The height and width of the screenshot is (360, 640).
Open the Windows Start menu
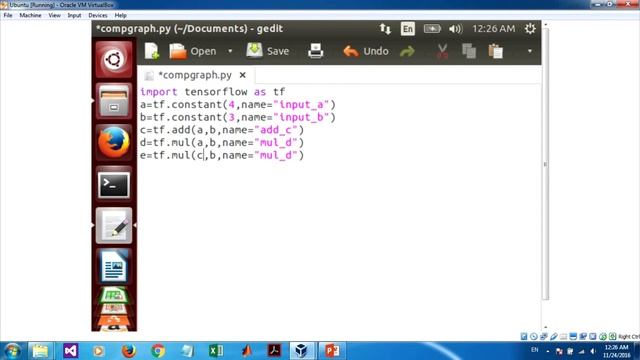click(13, 351)
